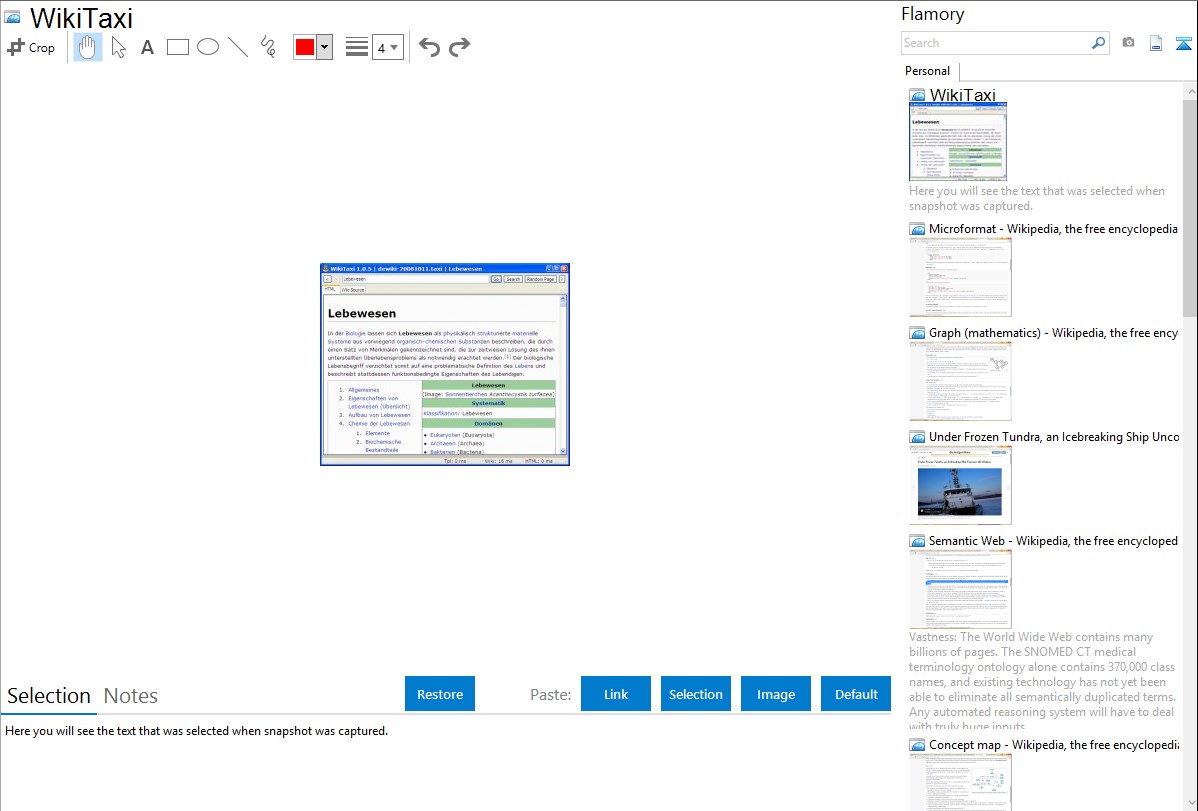Screen dimensions: 1198x811
Task: Open the Notes tab
Action: pos(131,696)
